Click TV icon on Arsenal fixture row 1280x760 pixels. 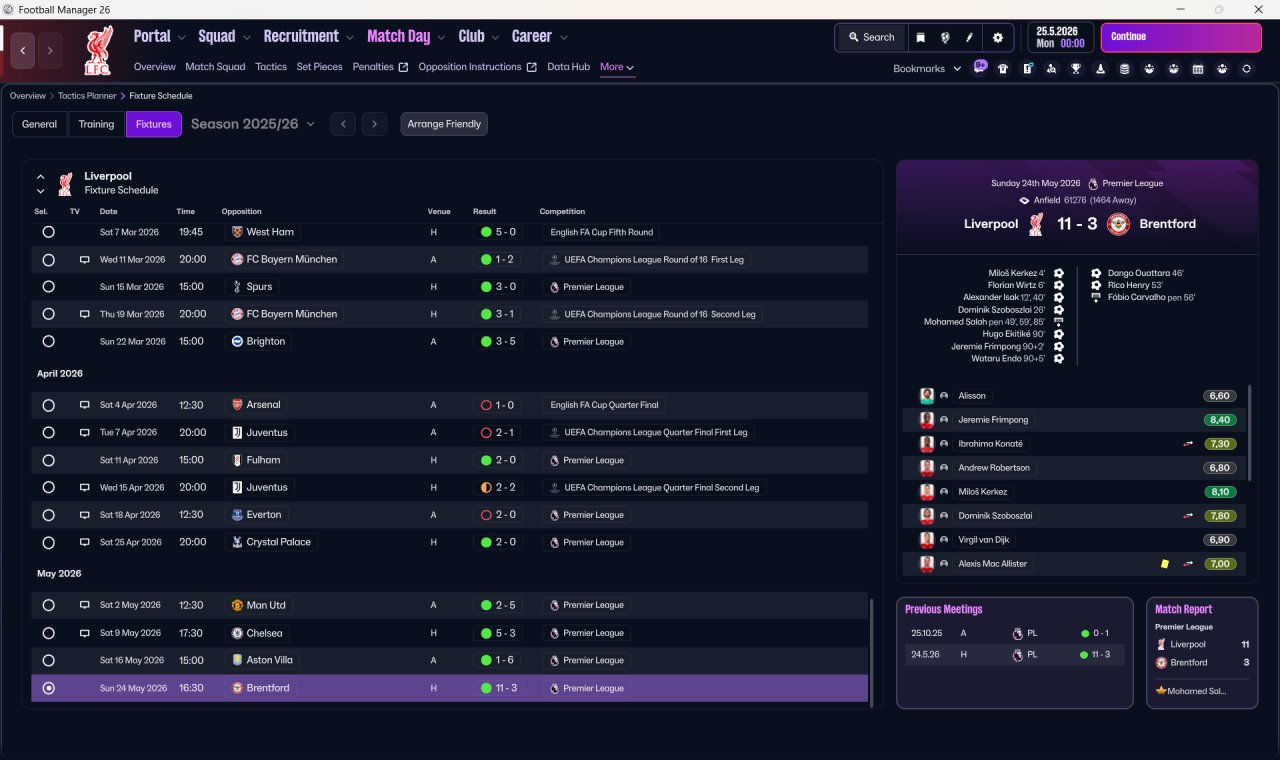click(x=85, y=405)
